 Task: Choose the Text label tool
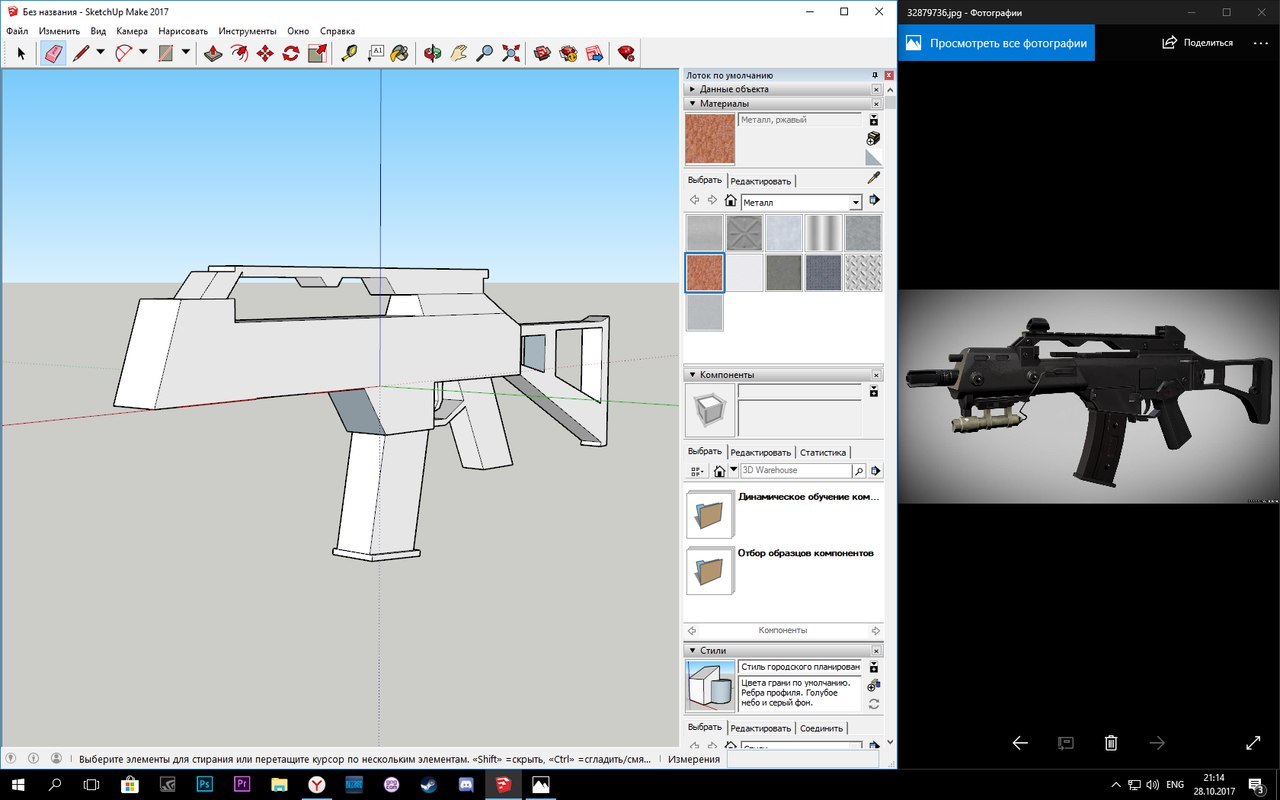click(375, 53)
